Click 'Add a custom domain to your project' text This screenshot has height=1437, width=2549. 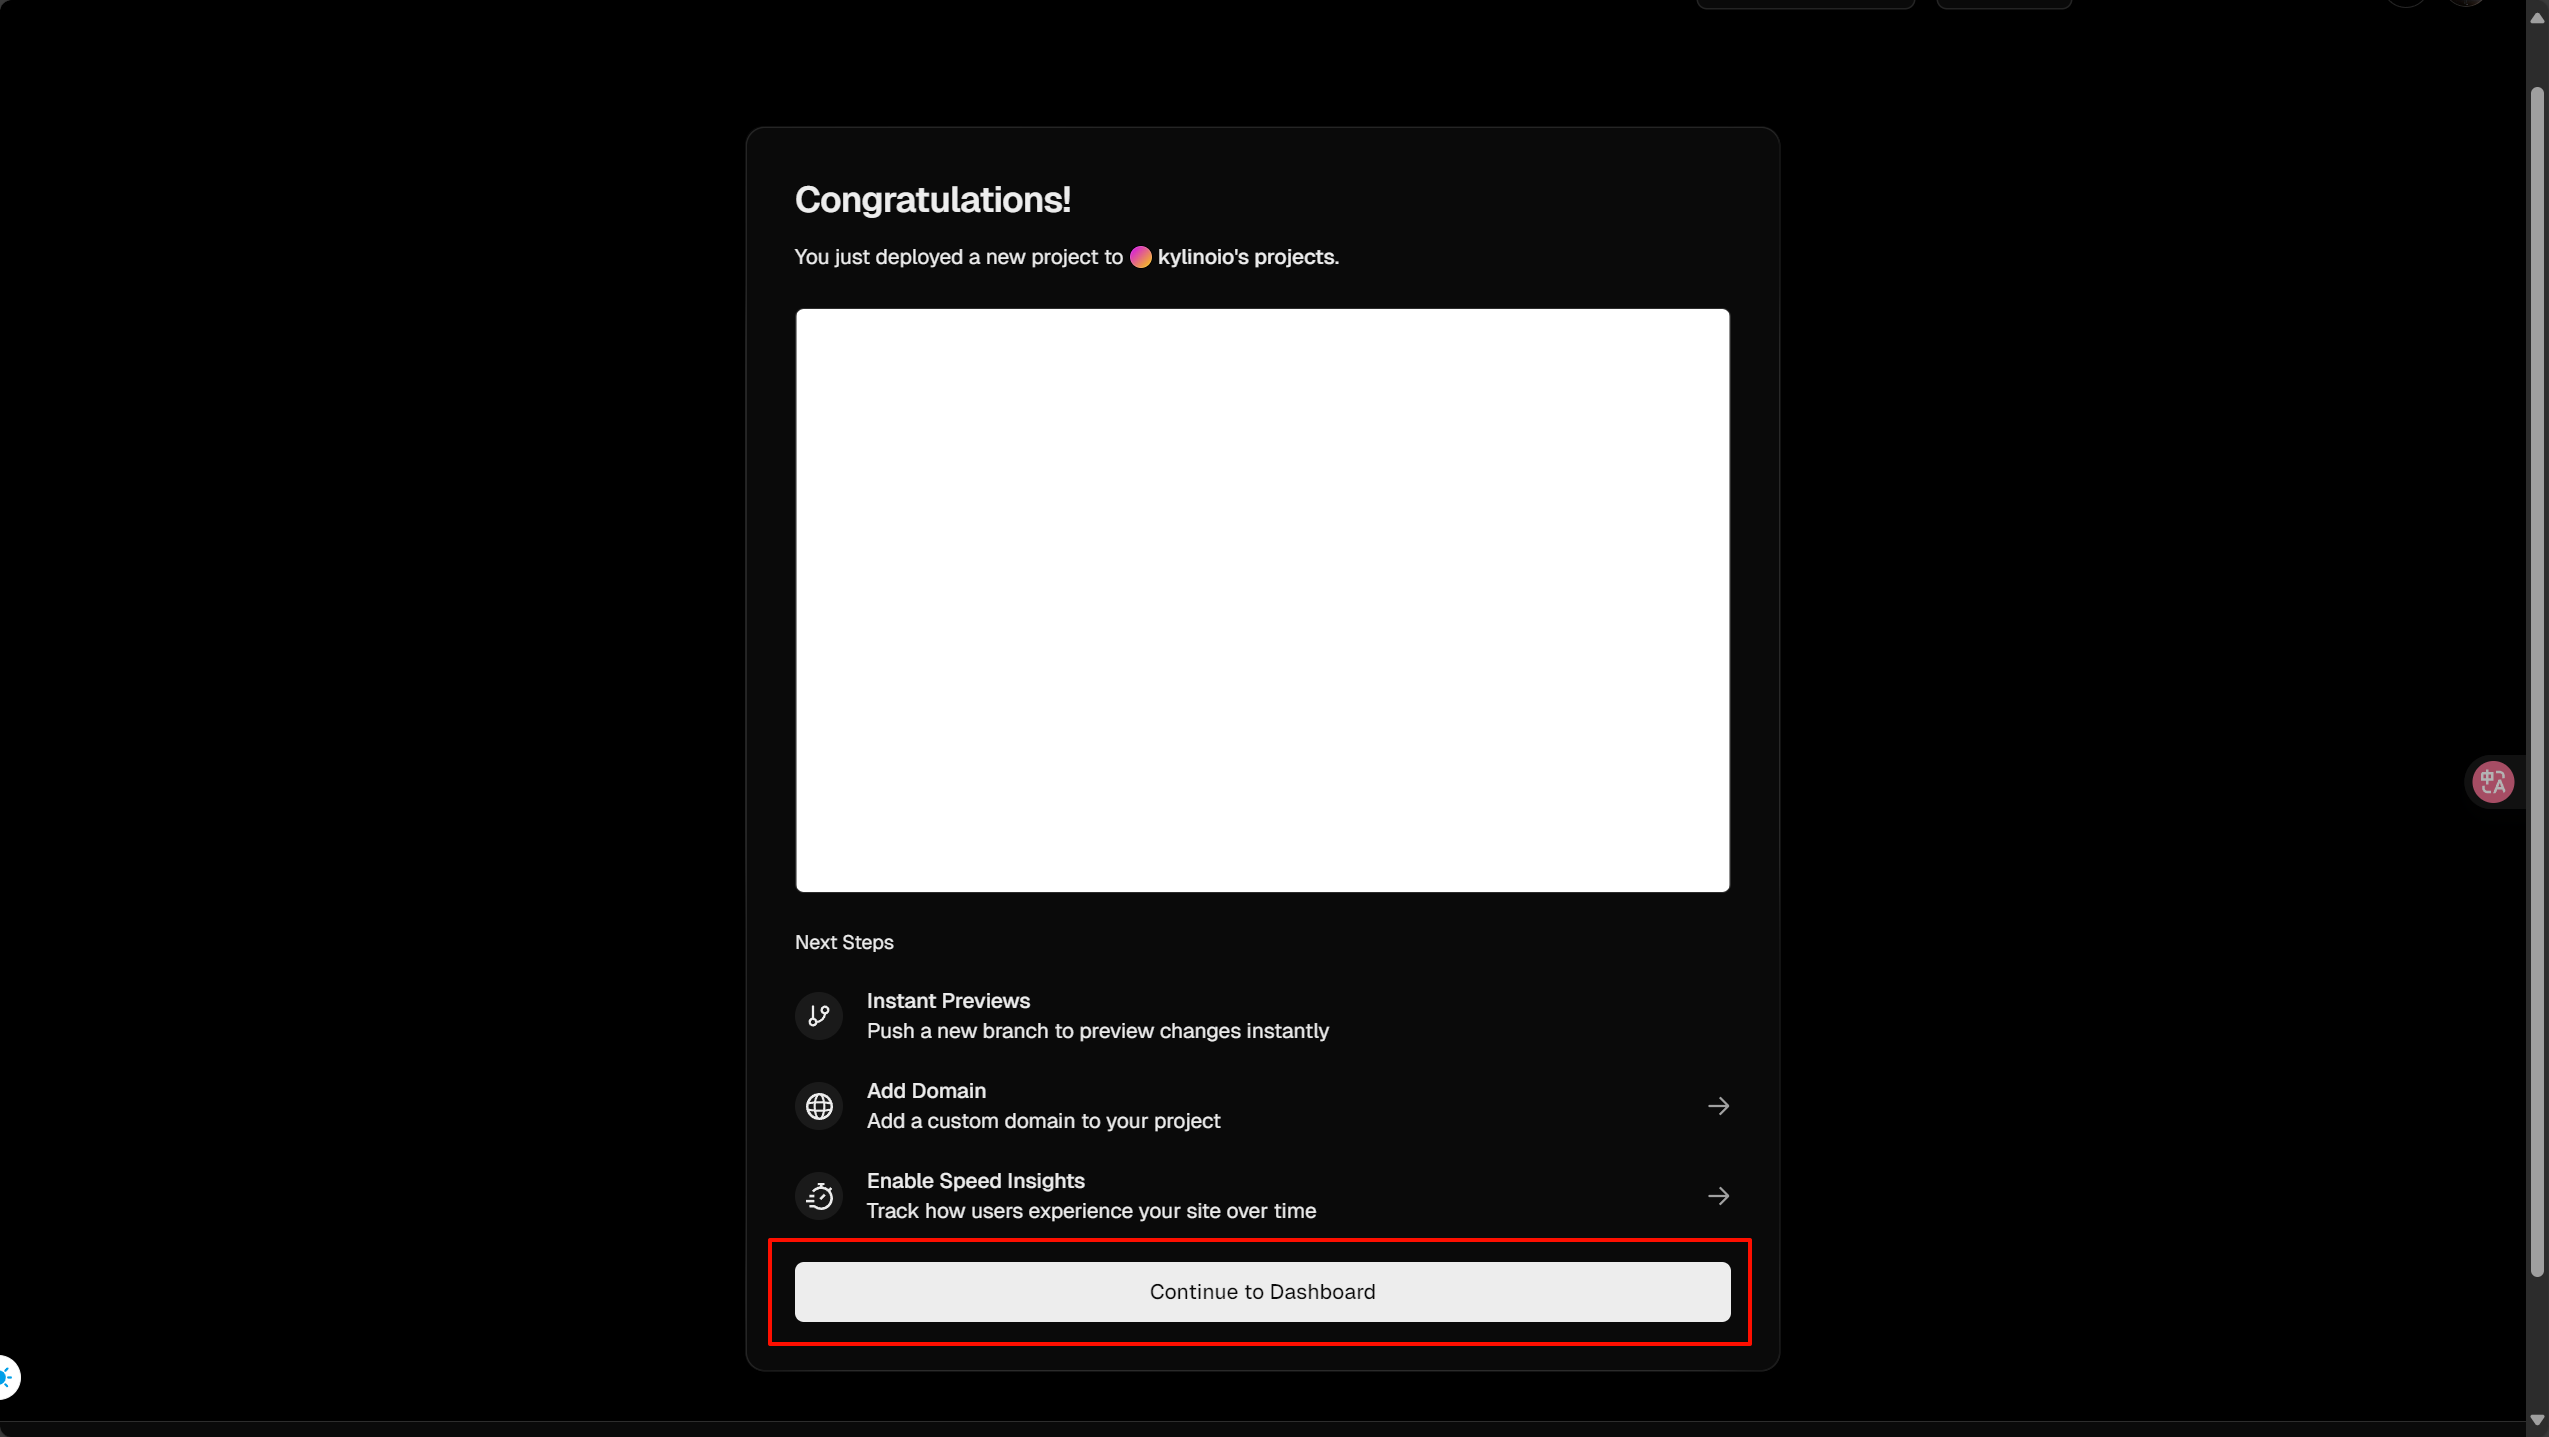1043,1121
